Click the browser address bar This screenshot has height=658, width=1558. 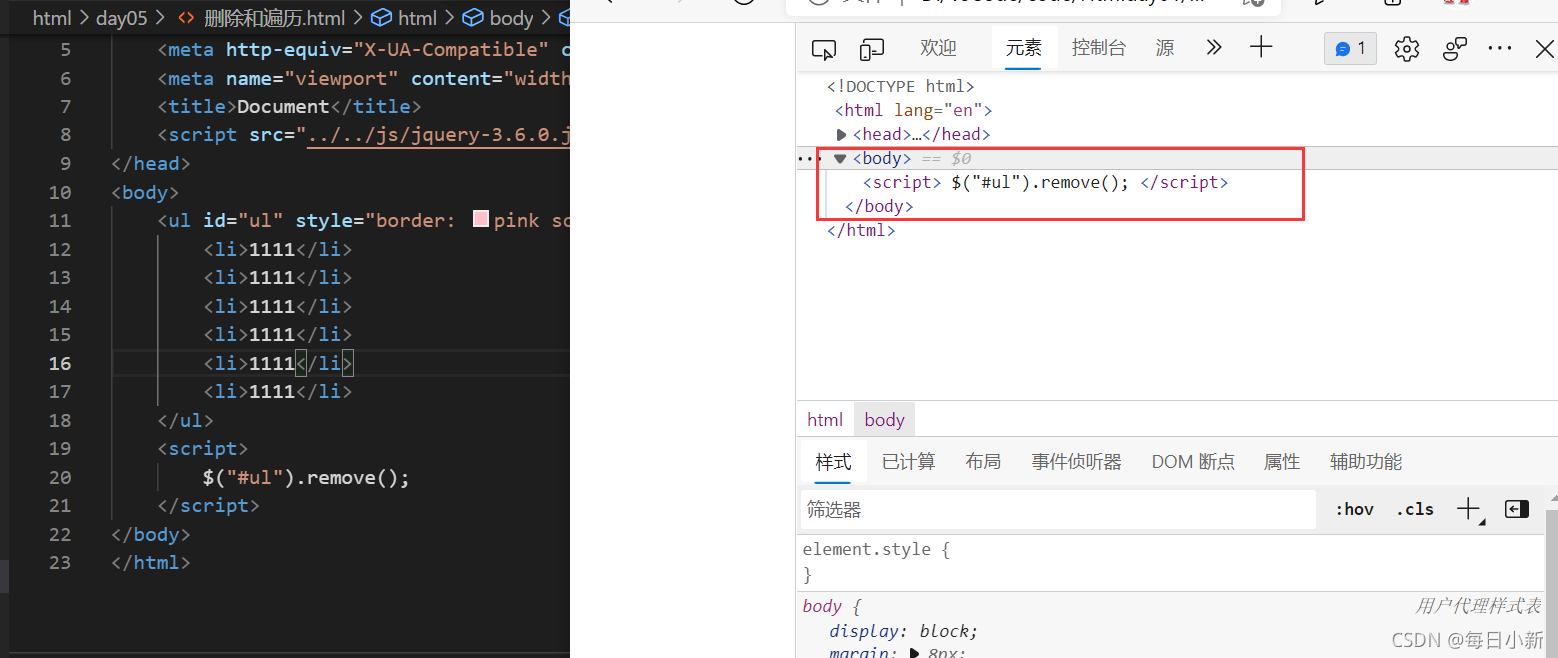coord(1032,6)
